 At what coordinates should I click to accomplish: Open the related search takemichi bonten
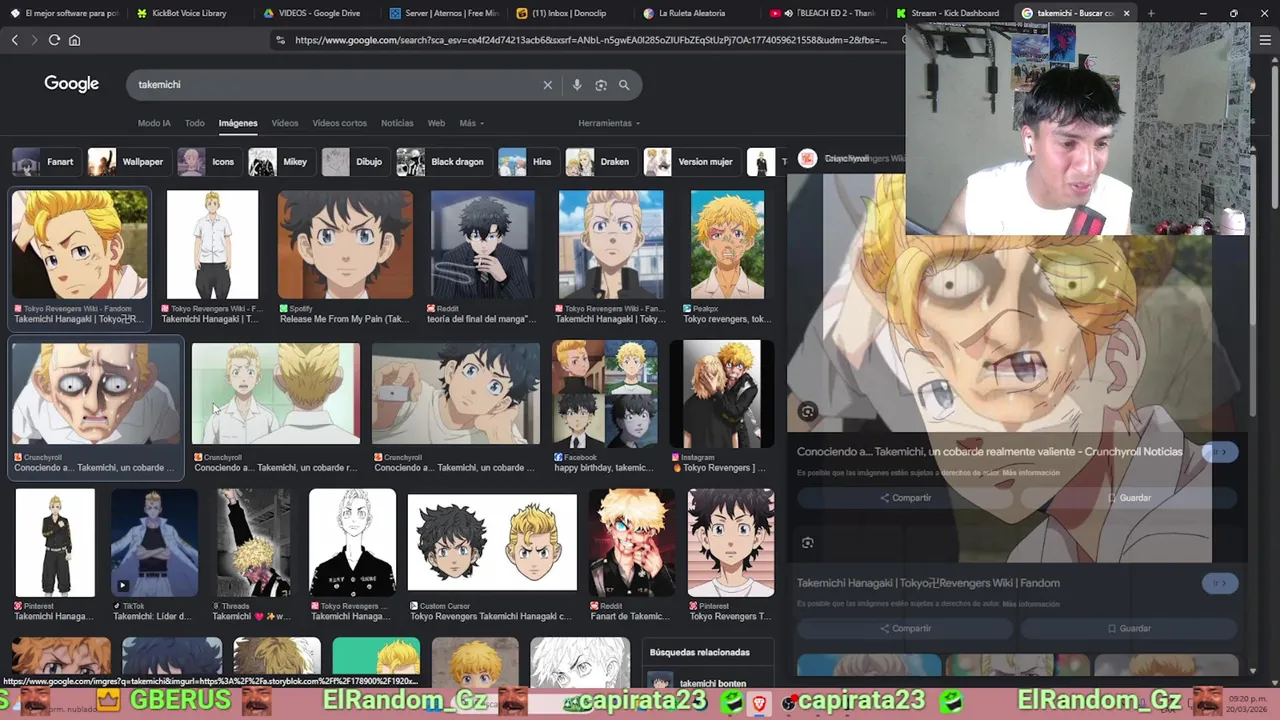710,682
